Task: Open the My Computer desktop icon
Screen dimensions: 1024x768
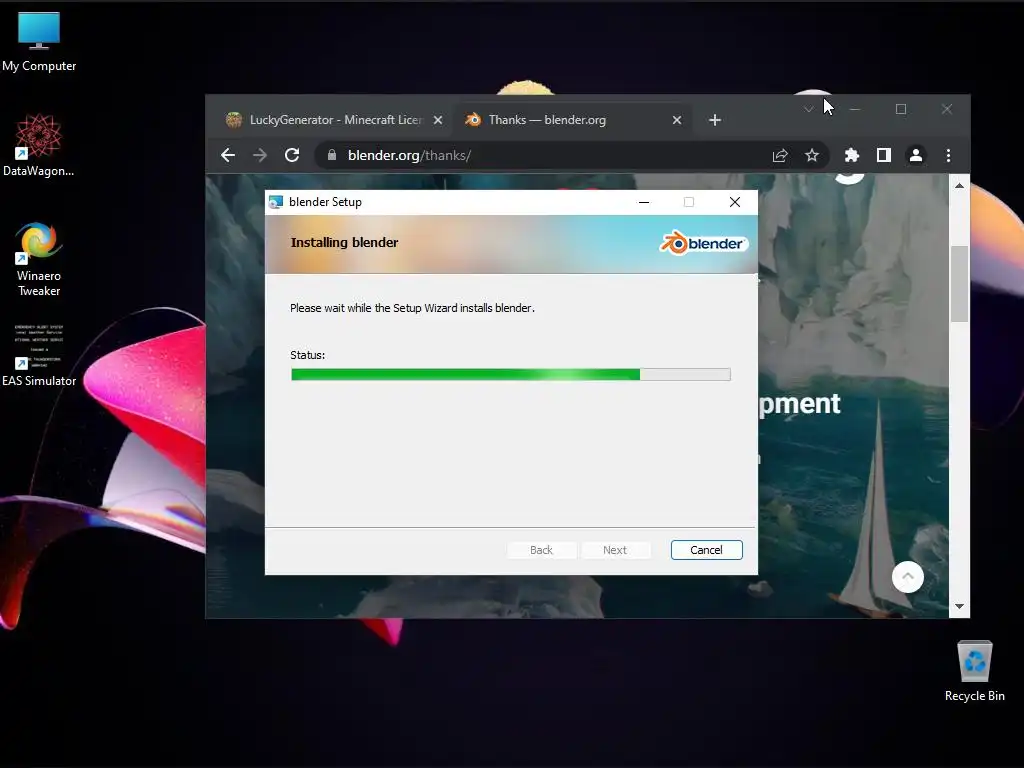Action: click(39, 41)
